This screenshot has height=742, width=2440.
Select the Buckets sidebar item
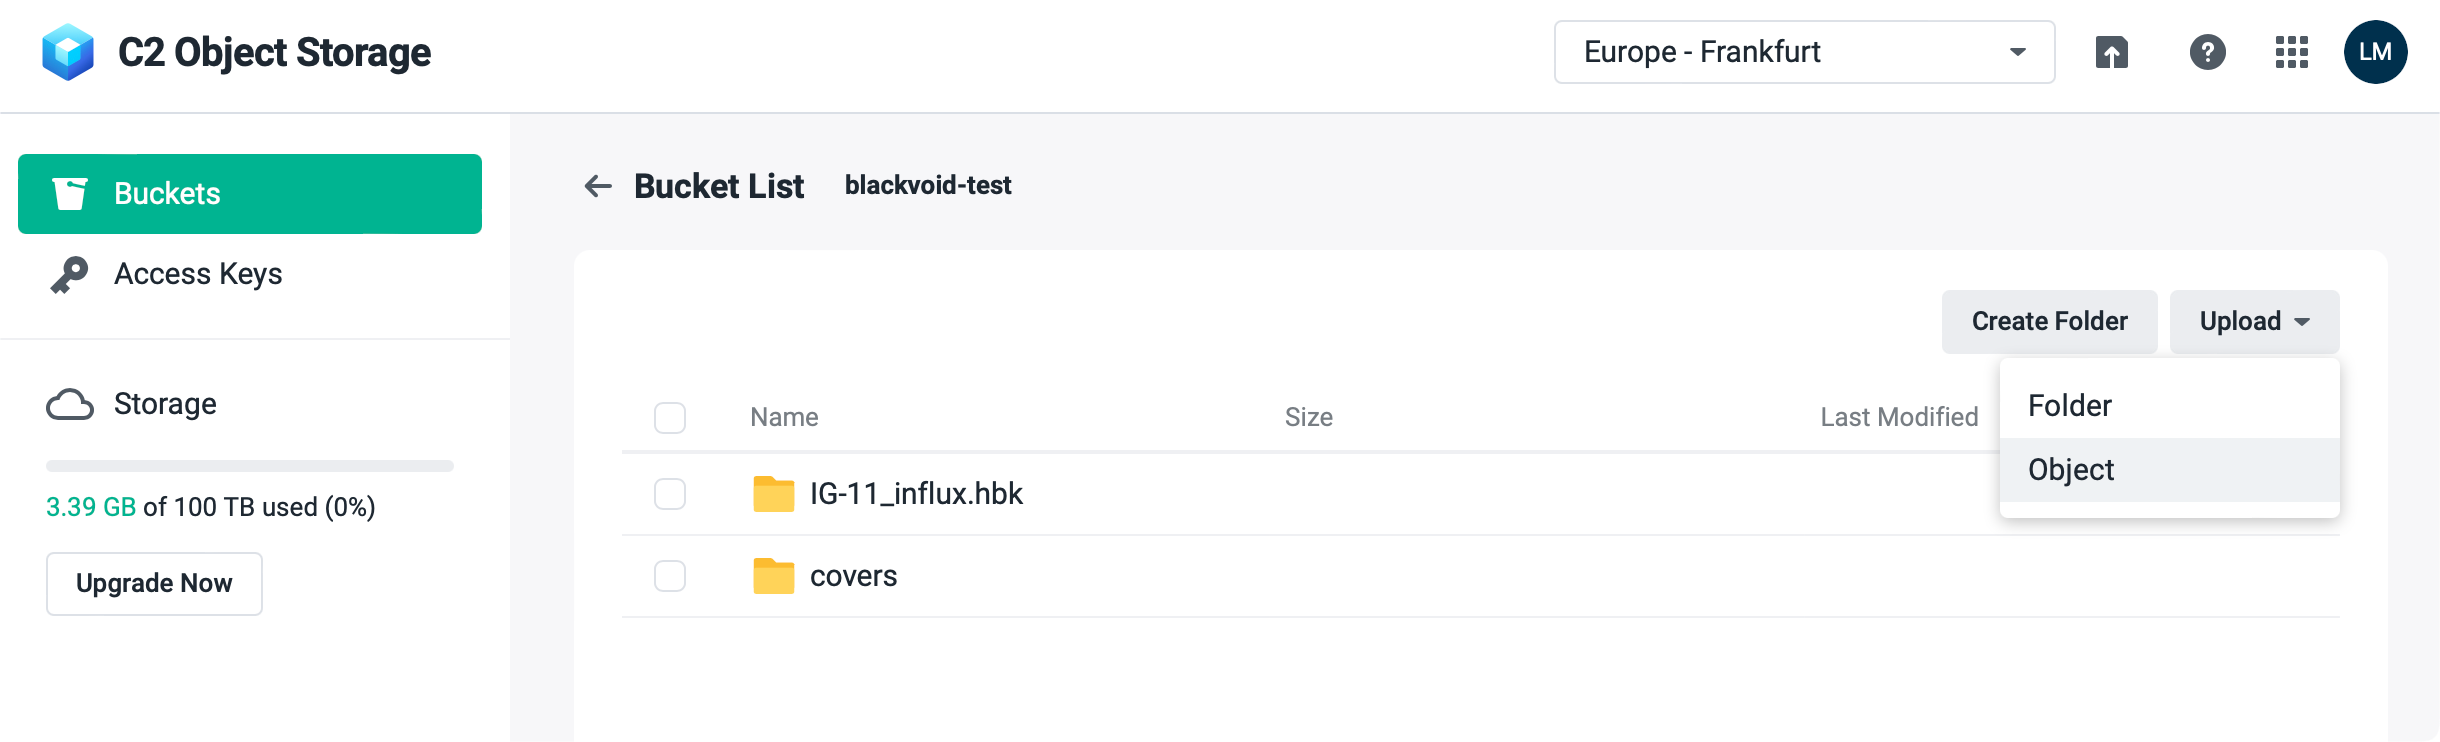[250, 194]
